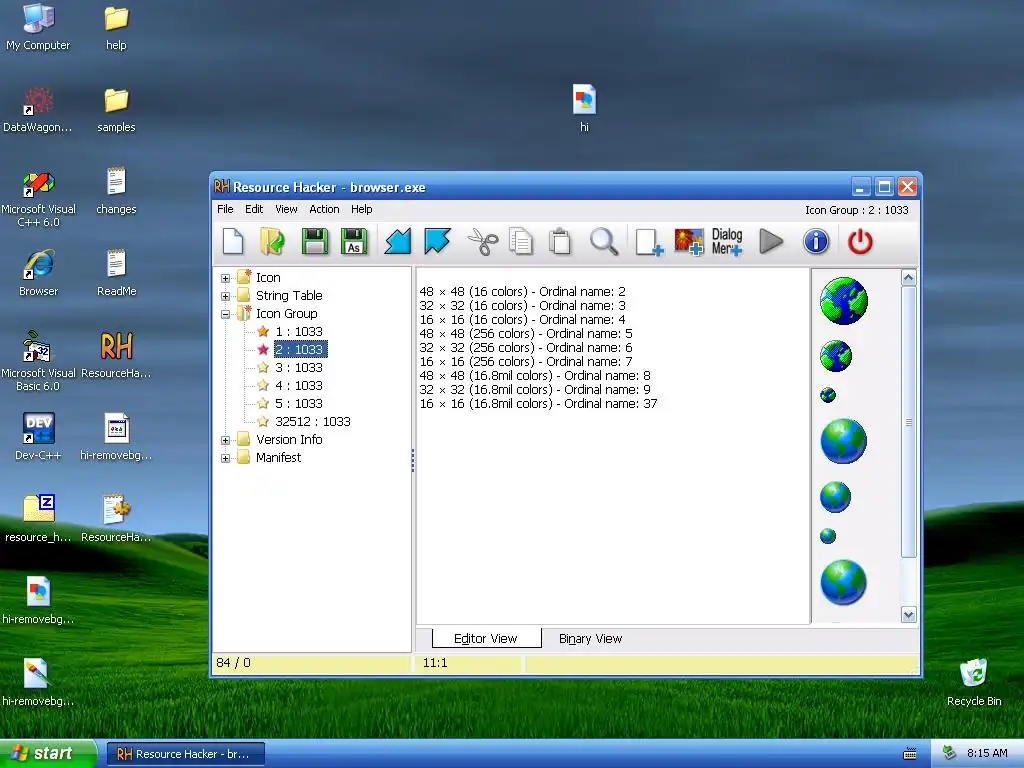Screen dimensions: 1024x768
Task: Collapse the Icon Group tree node
Action: 225,314
